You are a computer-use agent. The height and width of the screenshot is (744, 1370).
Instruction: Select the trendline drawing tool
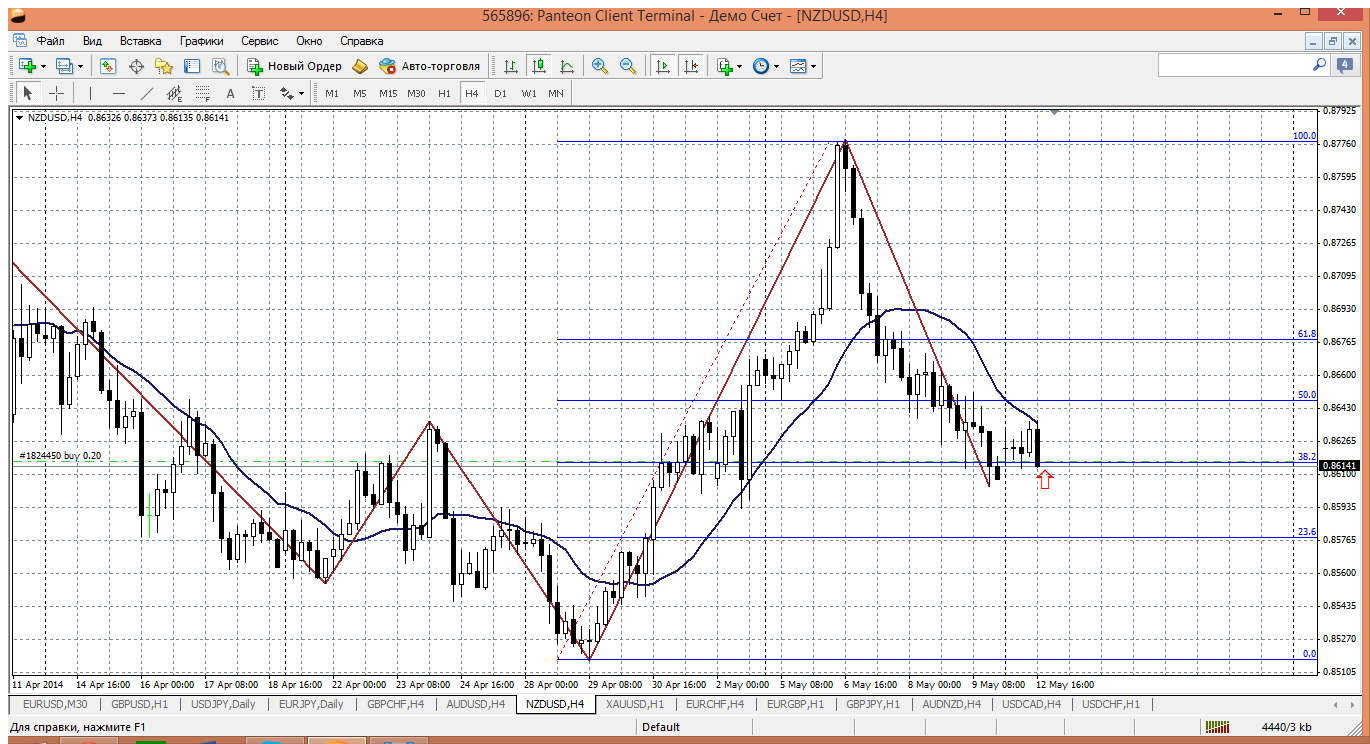point(147,93)
